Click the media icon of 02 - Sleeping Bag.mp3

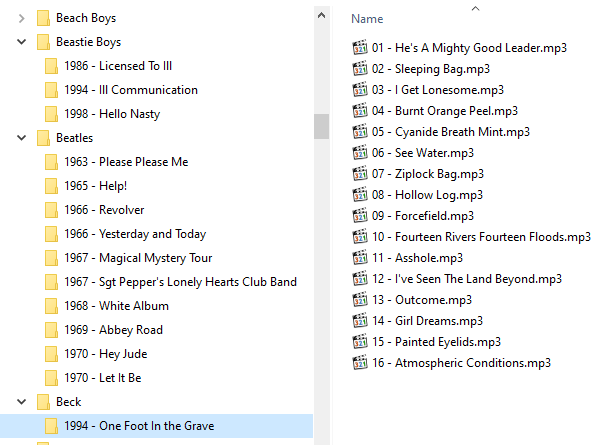tap(360, 69)
